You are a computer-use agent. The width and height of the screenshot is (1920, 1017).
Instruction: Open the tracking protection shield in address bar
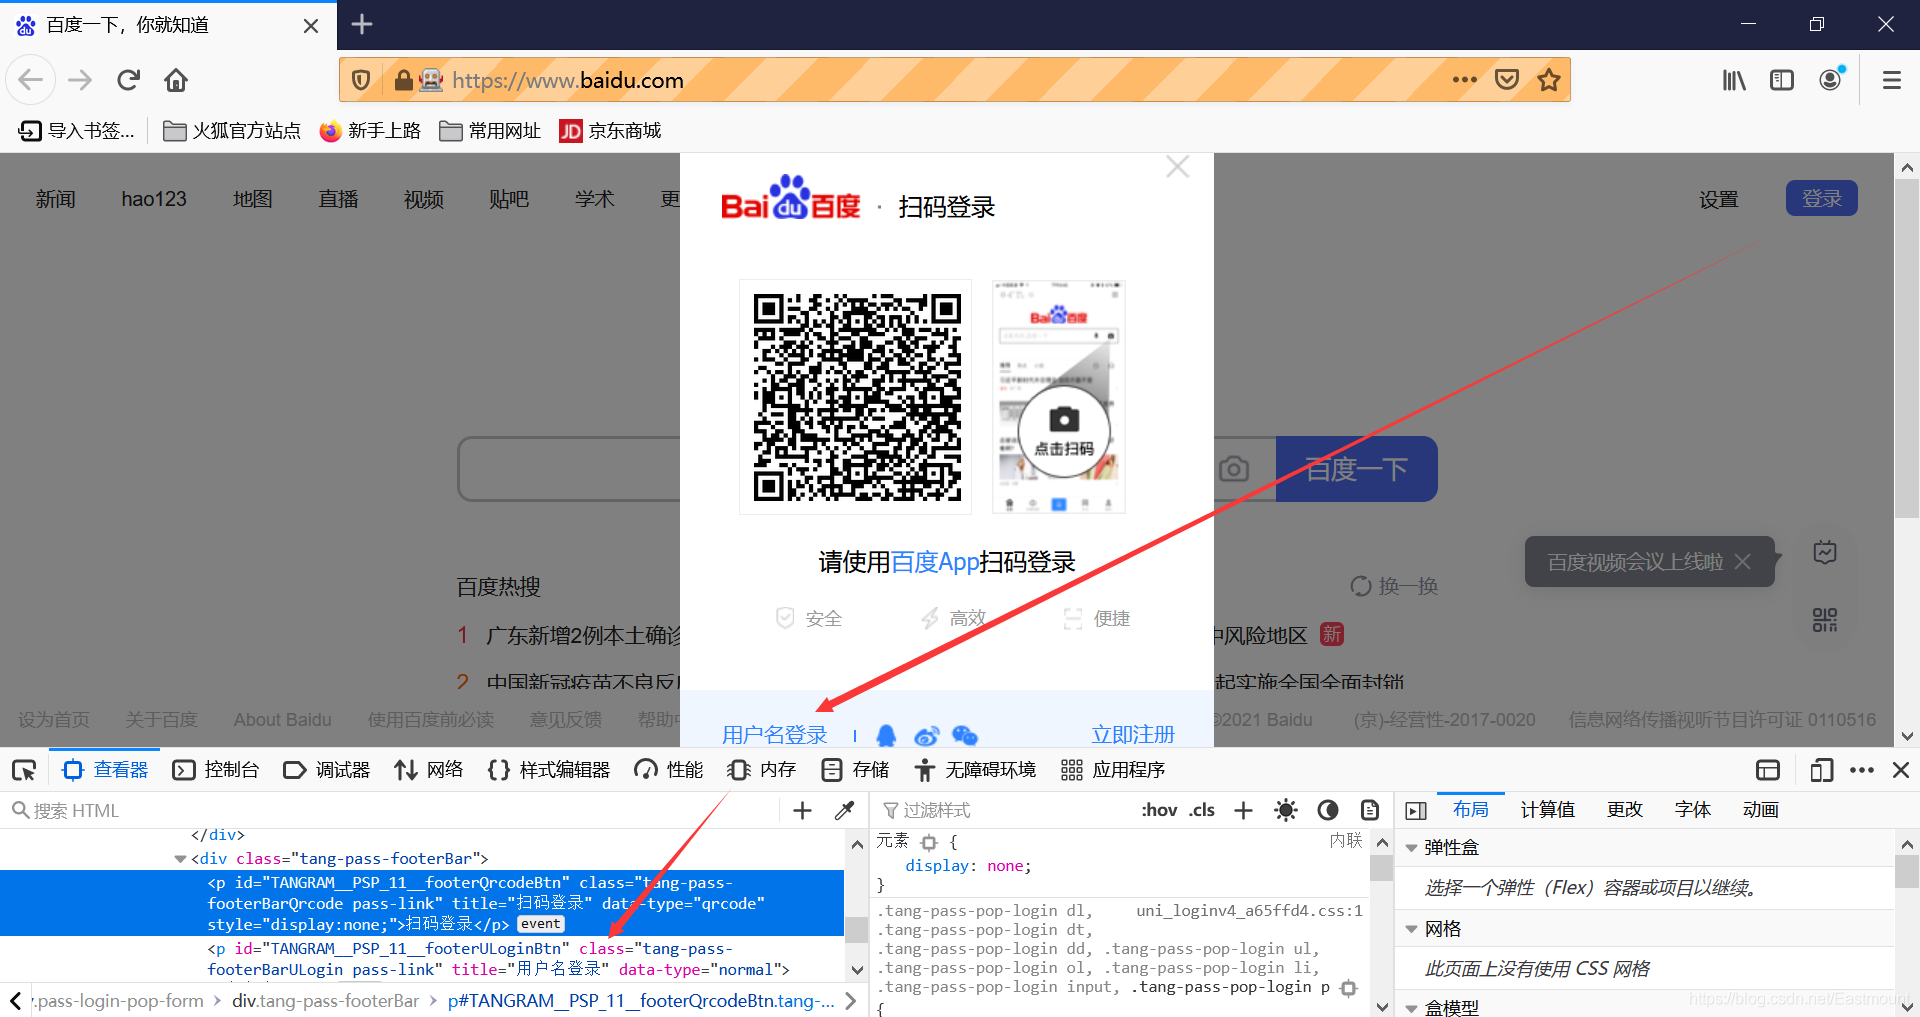point(362,80)
